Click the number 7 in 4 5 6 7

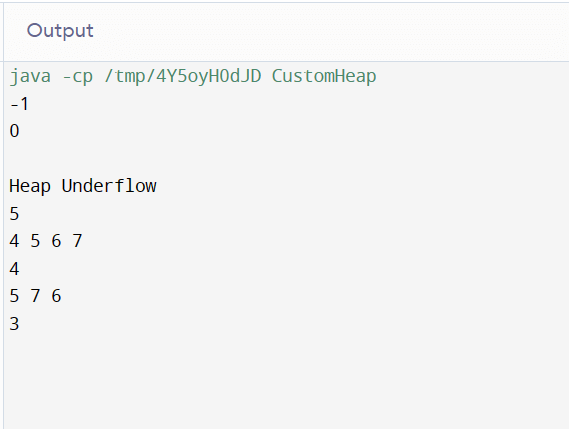tap(77, 241)
